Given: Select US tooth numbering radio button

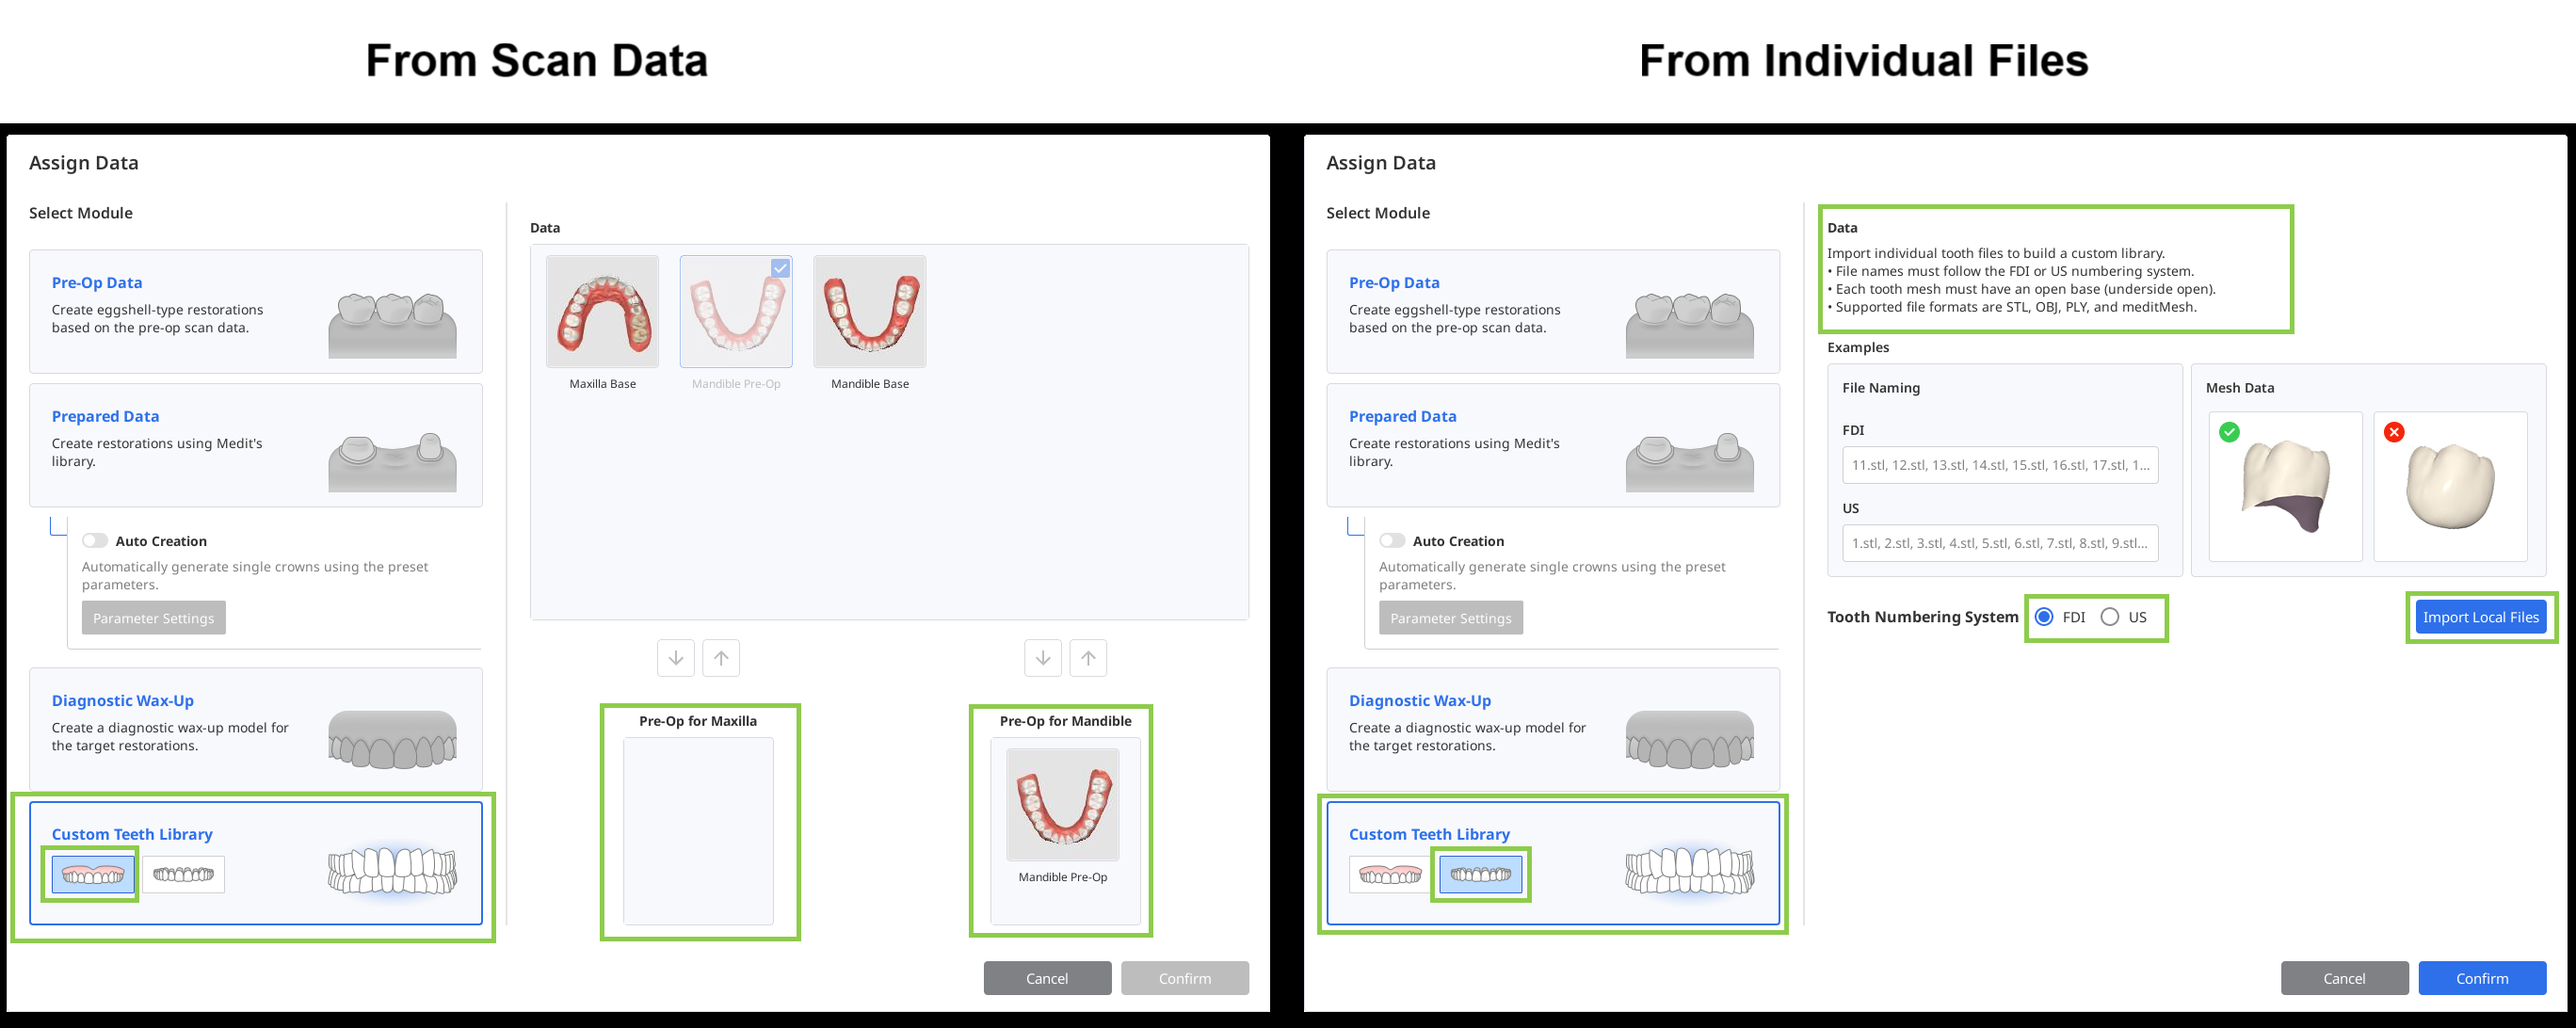Looking at the screenshot, I should (x=2110, y=617).
